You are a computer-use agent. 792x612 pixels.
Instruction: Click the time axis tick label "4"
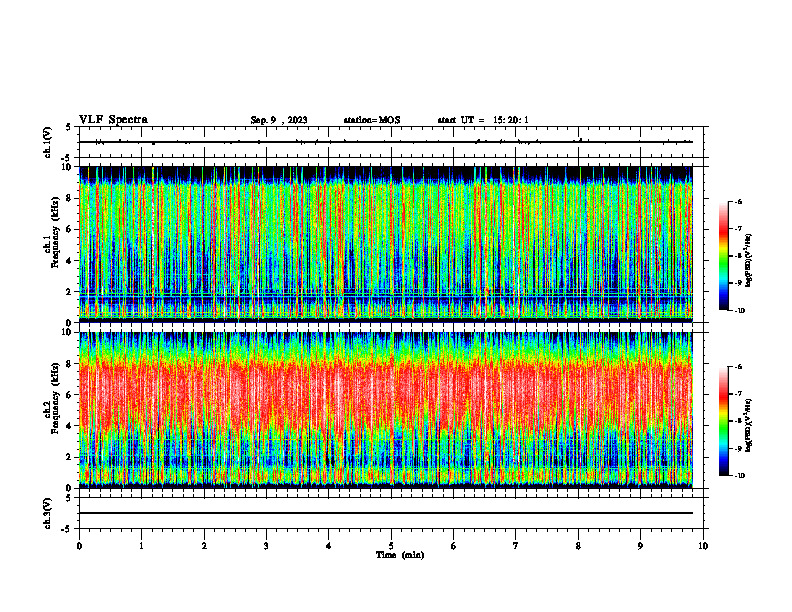point(329,546)
